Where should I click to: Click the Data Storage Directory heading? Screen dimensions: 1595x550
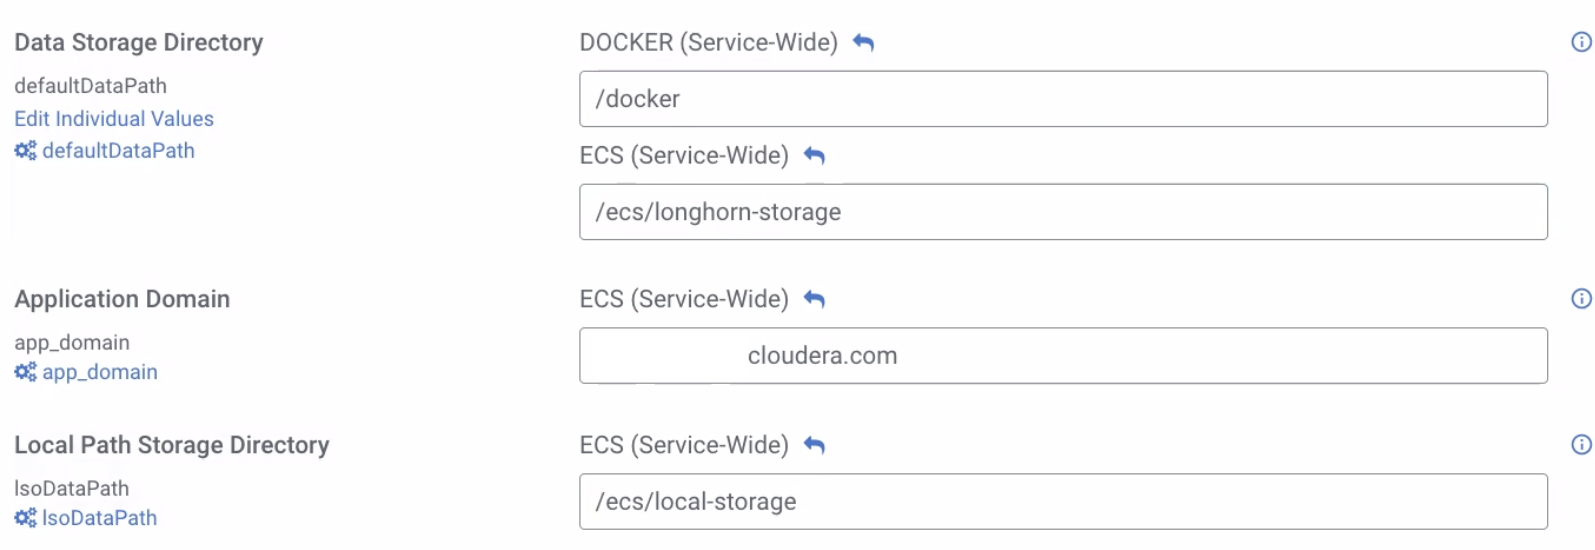click(x=139, y=42)
